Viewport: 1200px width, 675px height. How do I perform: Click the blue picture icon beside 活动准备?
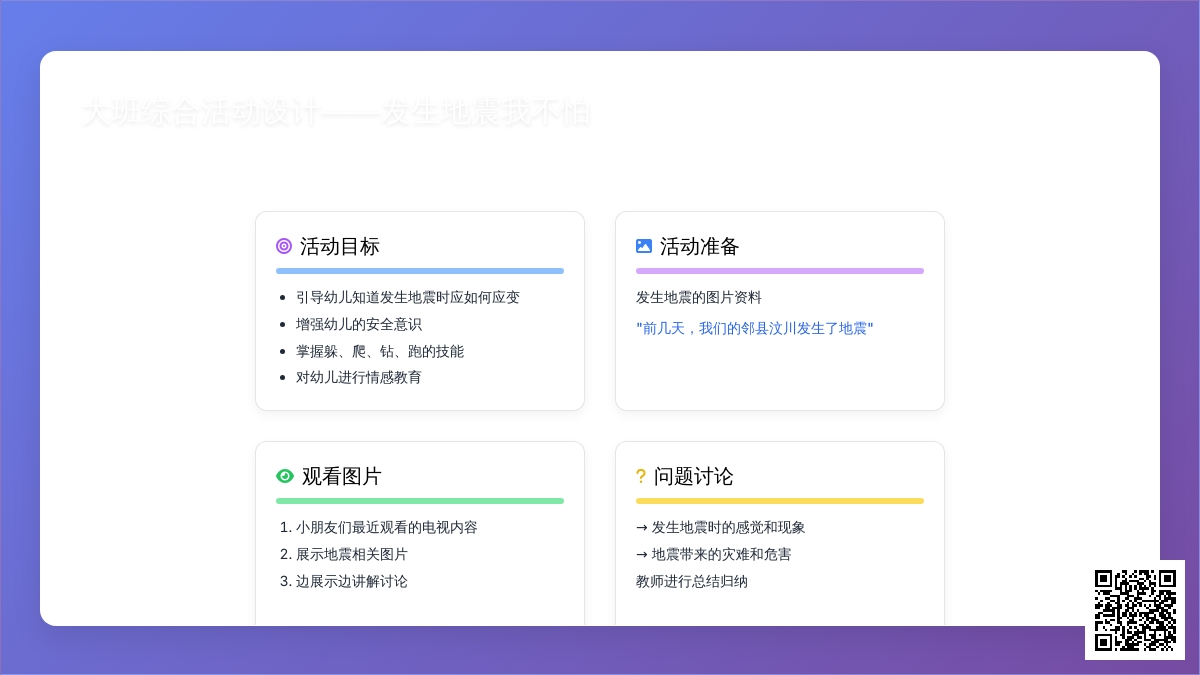click(x=644, y=246)
